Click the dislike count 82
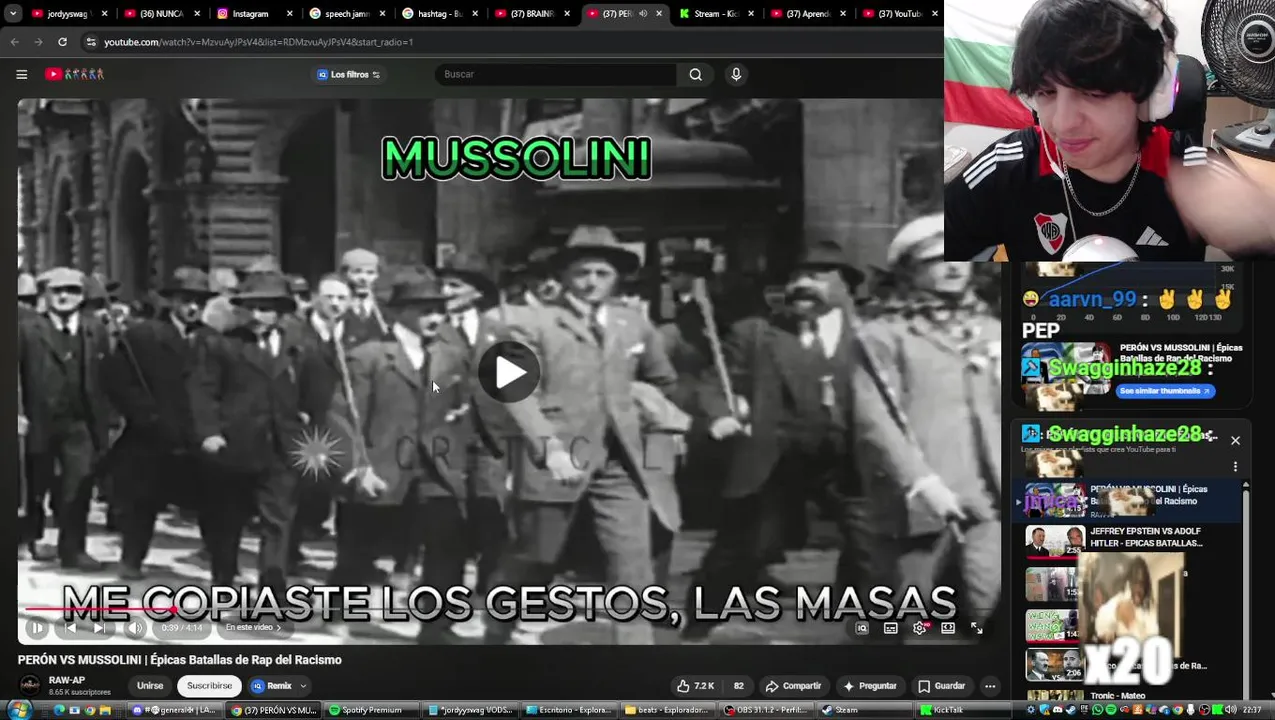Image resolution: width=1275 pixels, height=720 pixels. [x=739, y=686]
